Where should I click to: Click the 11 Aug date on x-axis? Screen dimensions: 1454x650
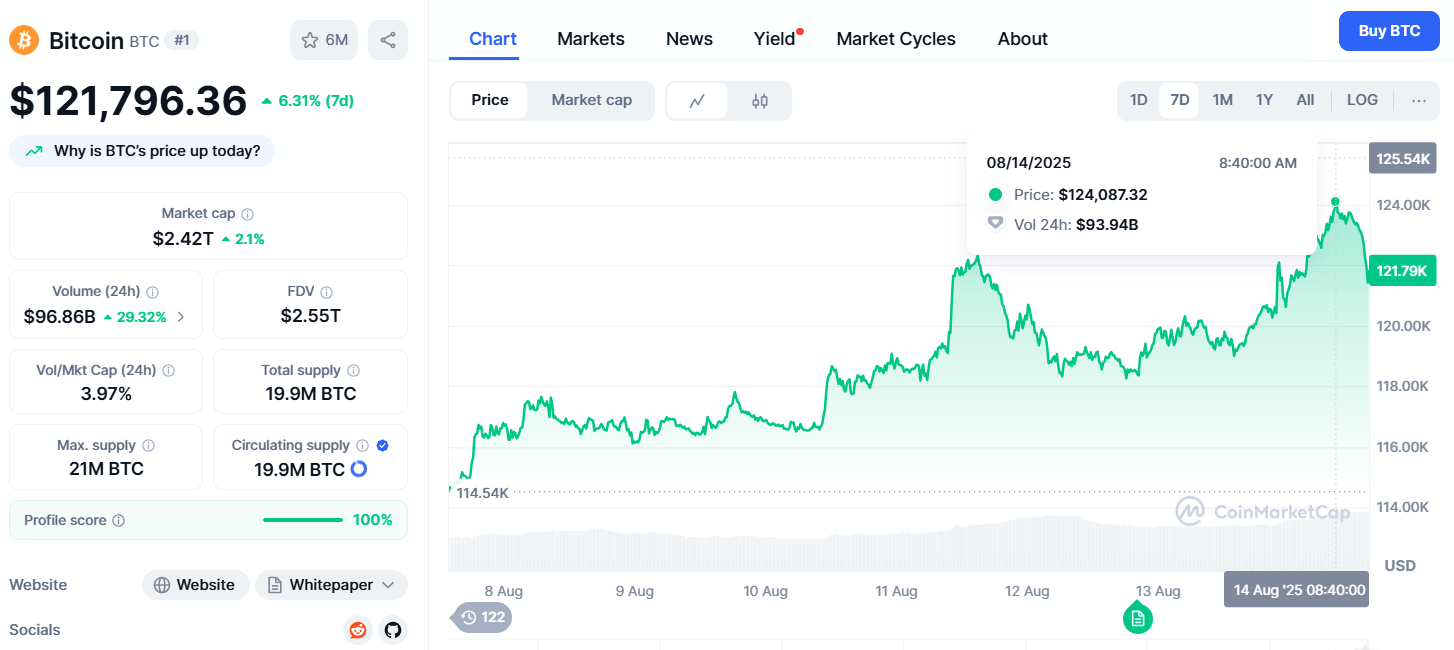point(896,591)
